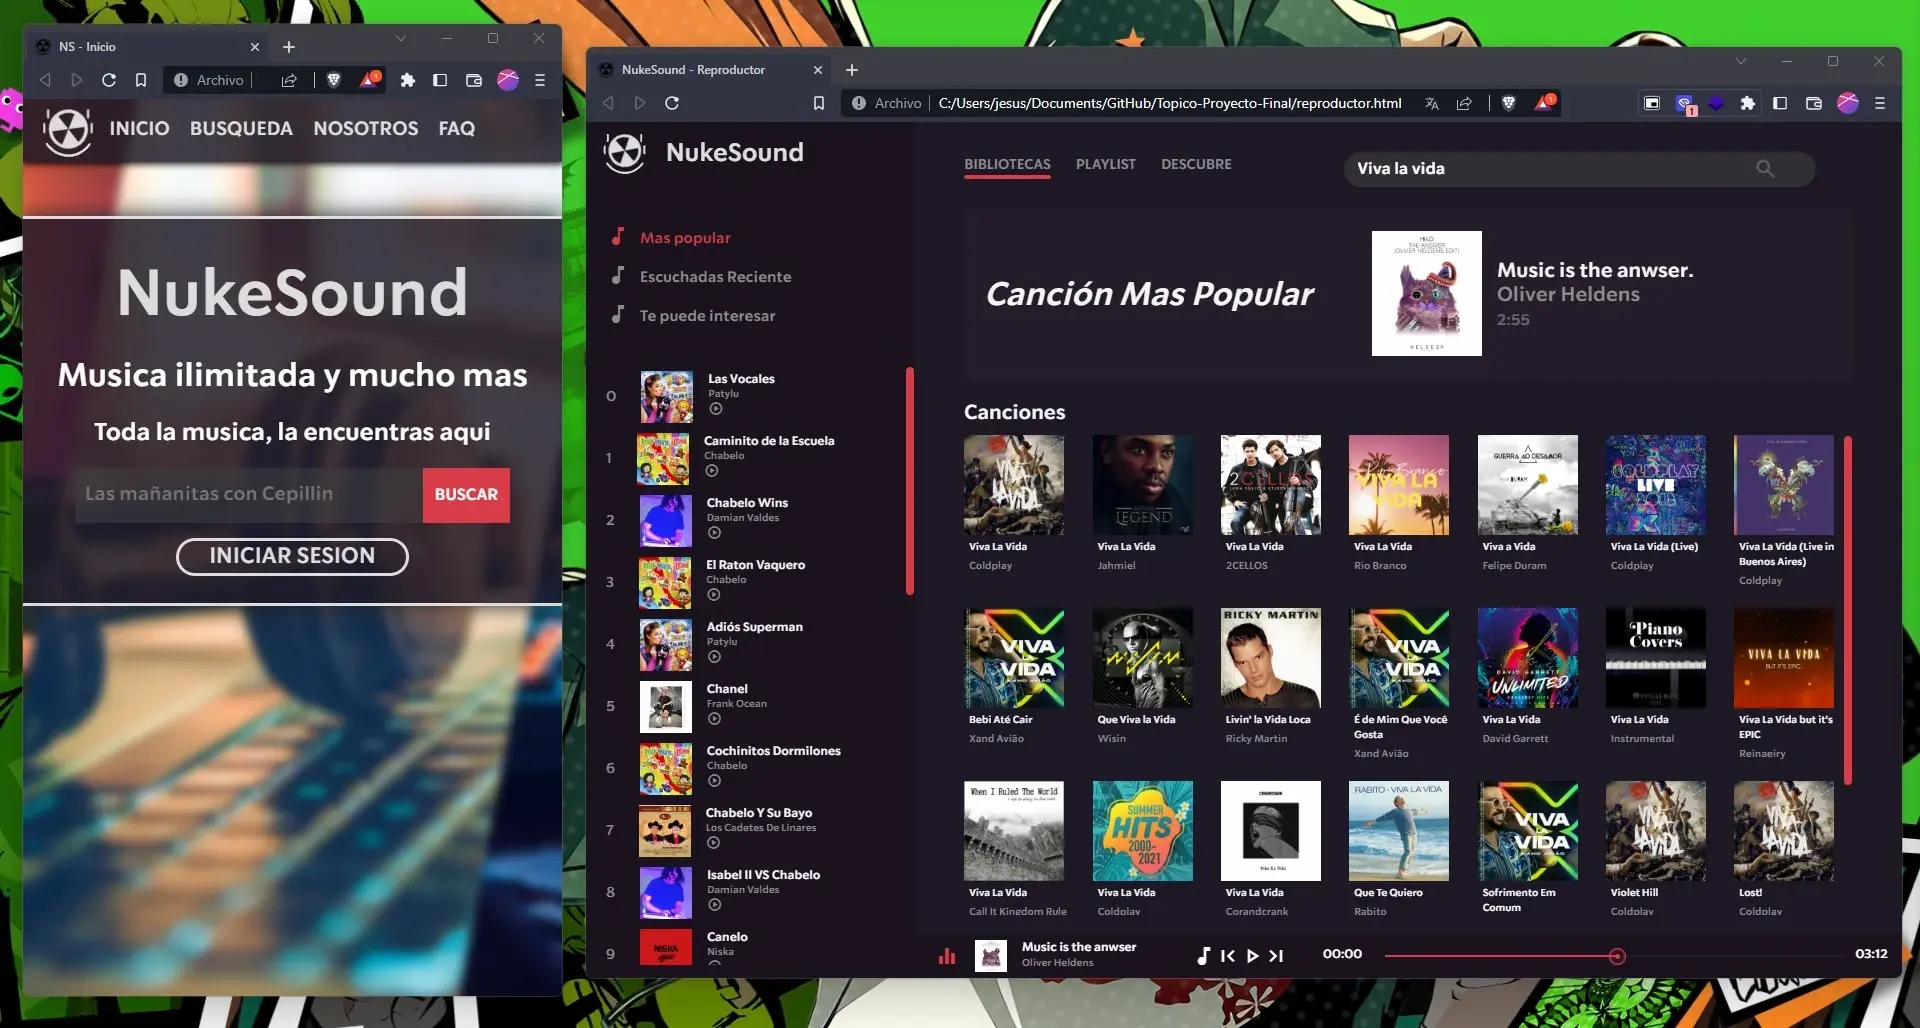Go to the previous track
This screenshot has height=1028, width=1920.
click(1228, 956)
